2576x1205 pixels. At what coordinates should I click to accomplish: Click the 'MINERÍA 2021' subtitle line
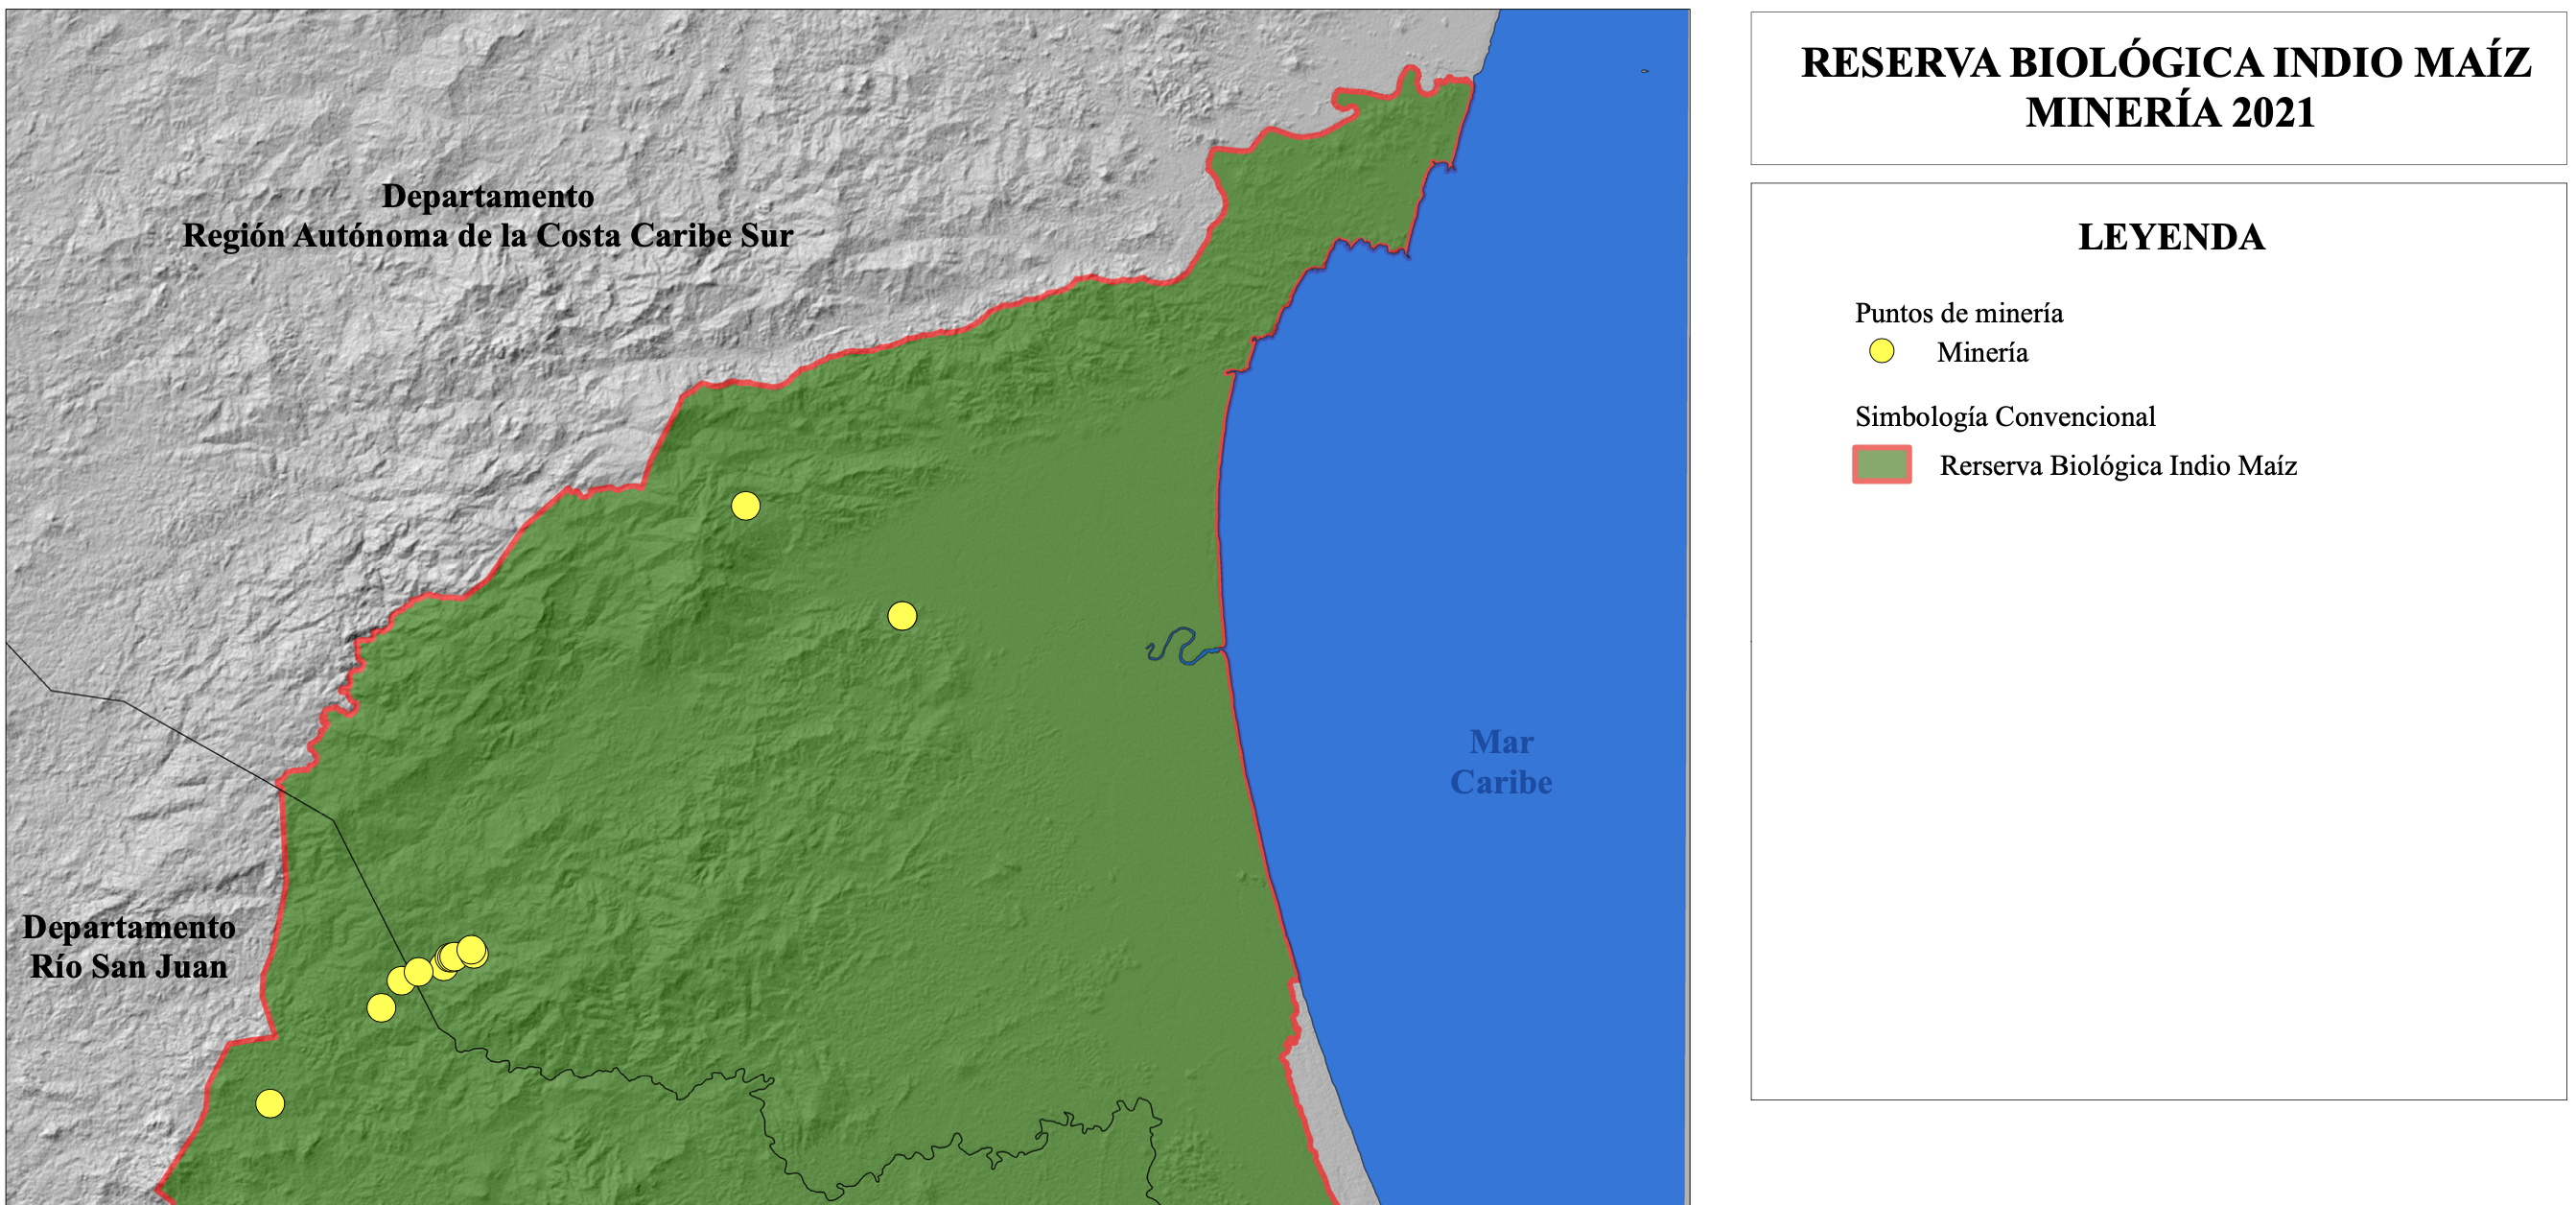tap(2170, 112)
